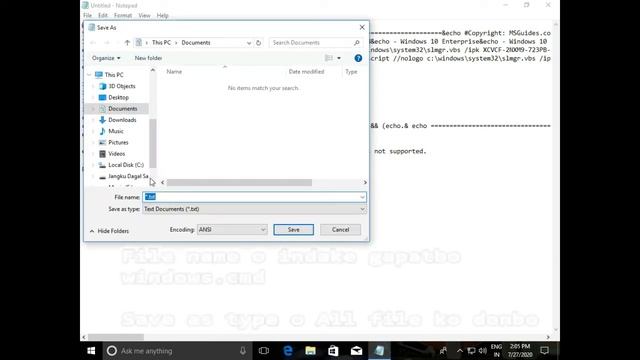Open Notepad Help menu
640x360 pixels.
coord(162,16)
